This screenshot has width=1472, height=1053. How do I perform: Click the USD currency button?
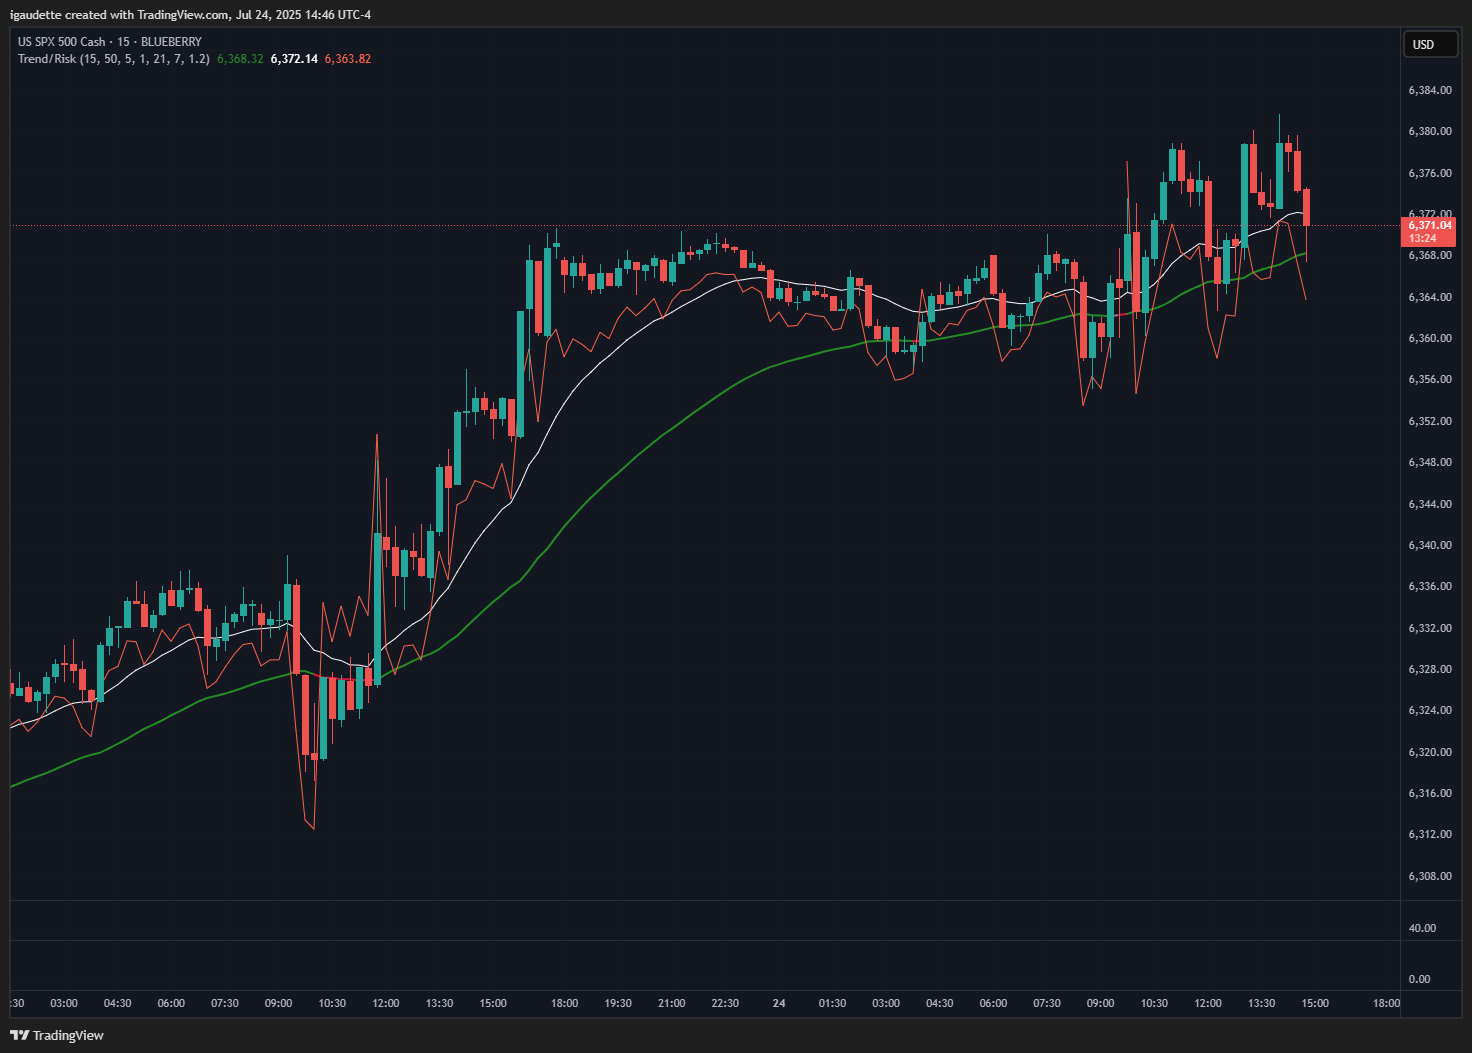(1429, 44)
